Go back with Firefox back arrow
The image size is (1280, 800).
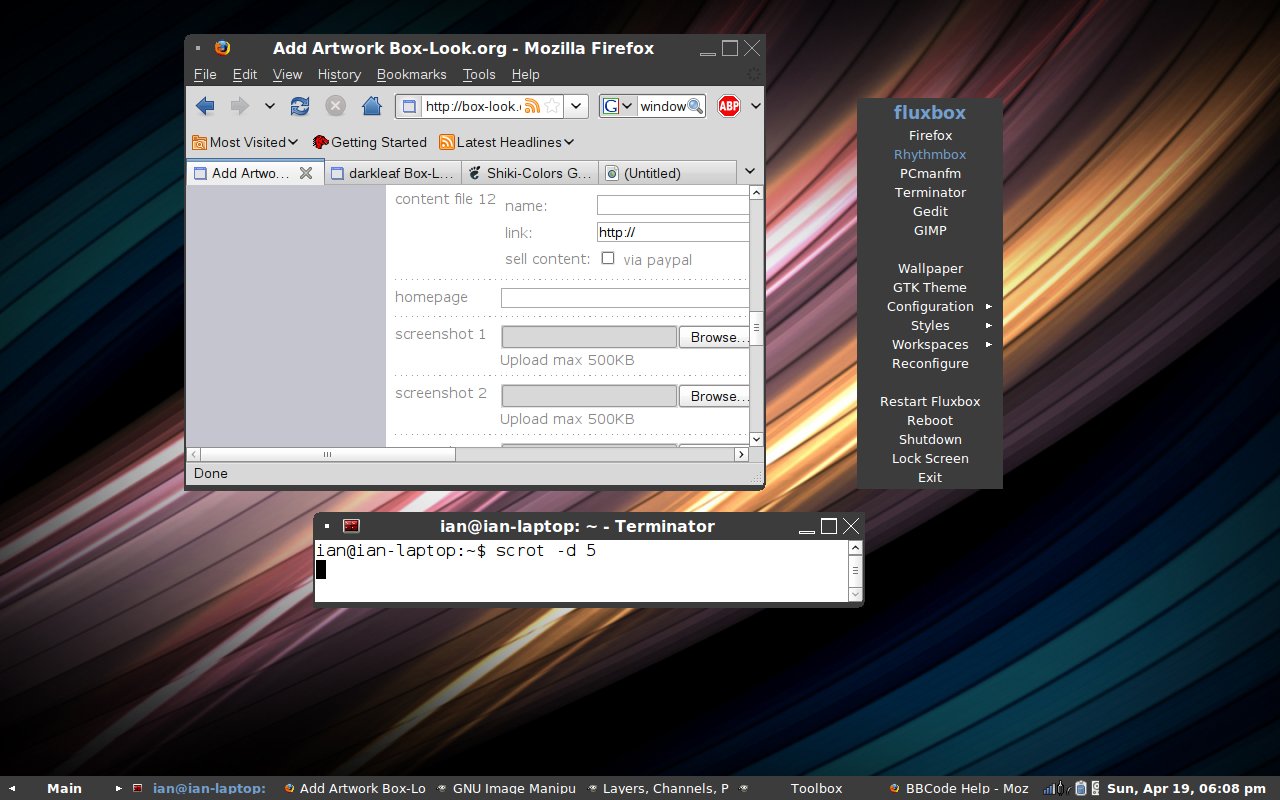pos(205,106)
